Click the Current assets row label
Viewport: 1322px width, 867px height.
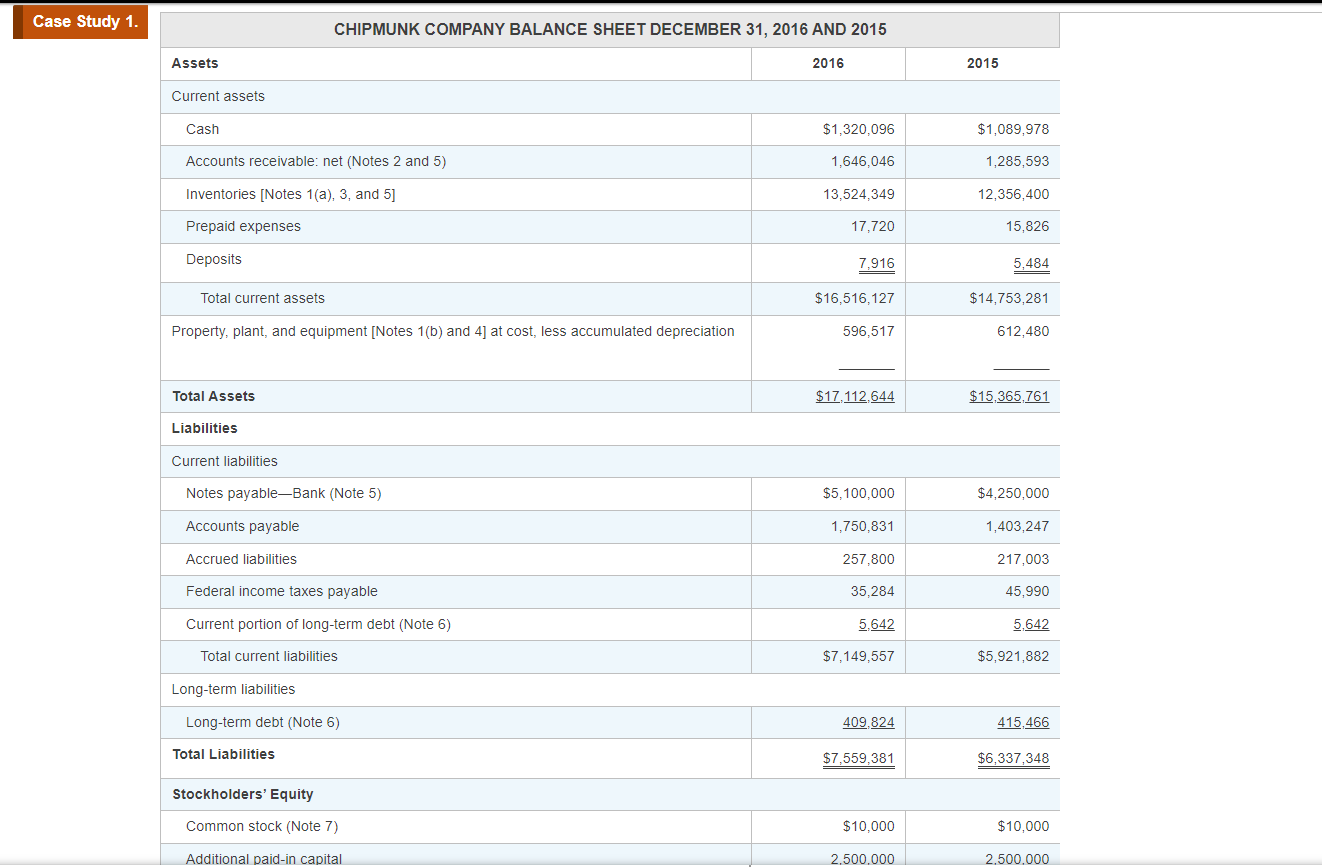pos(217,96)
